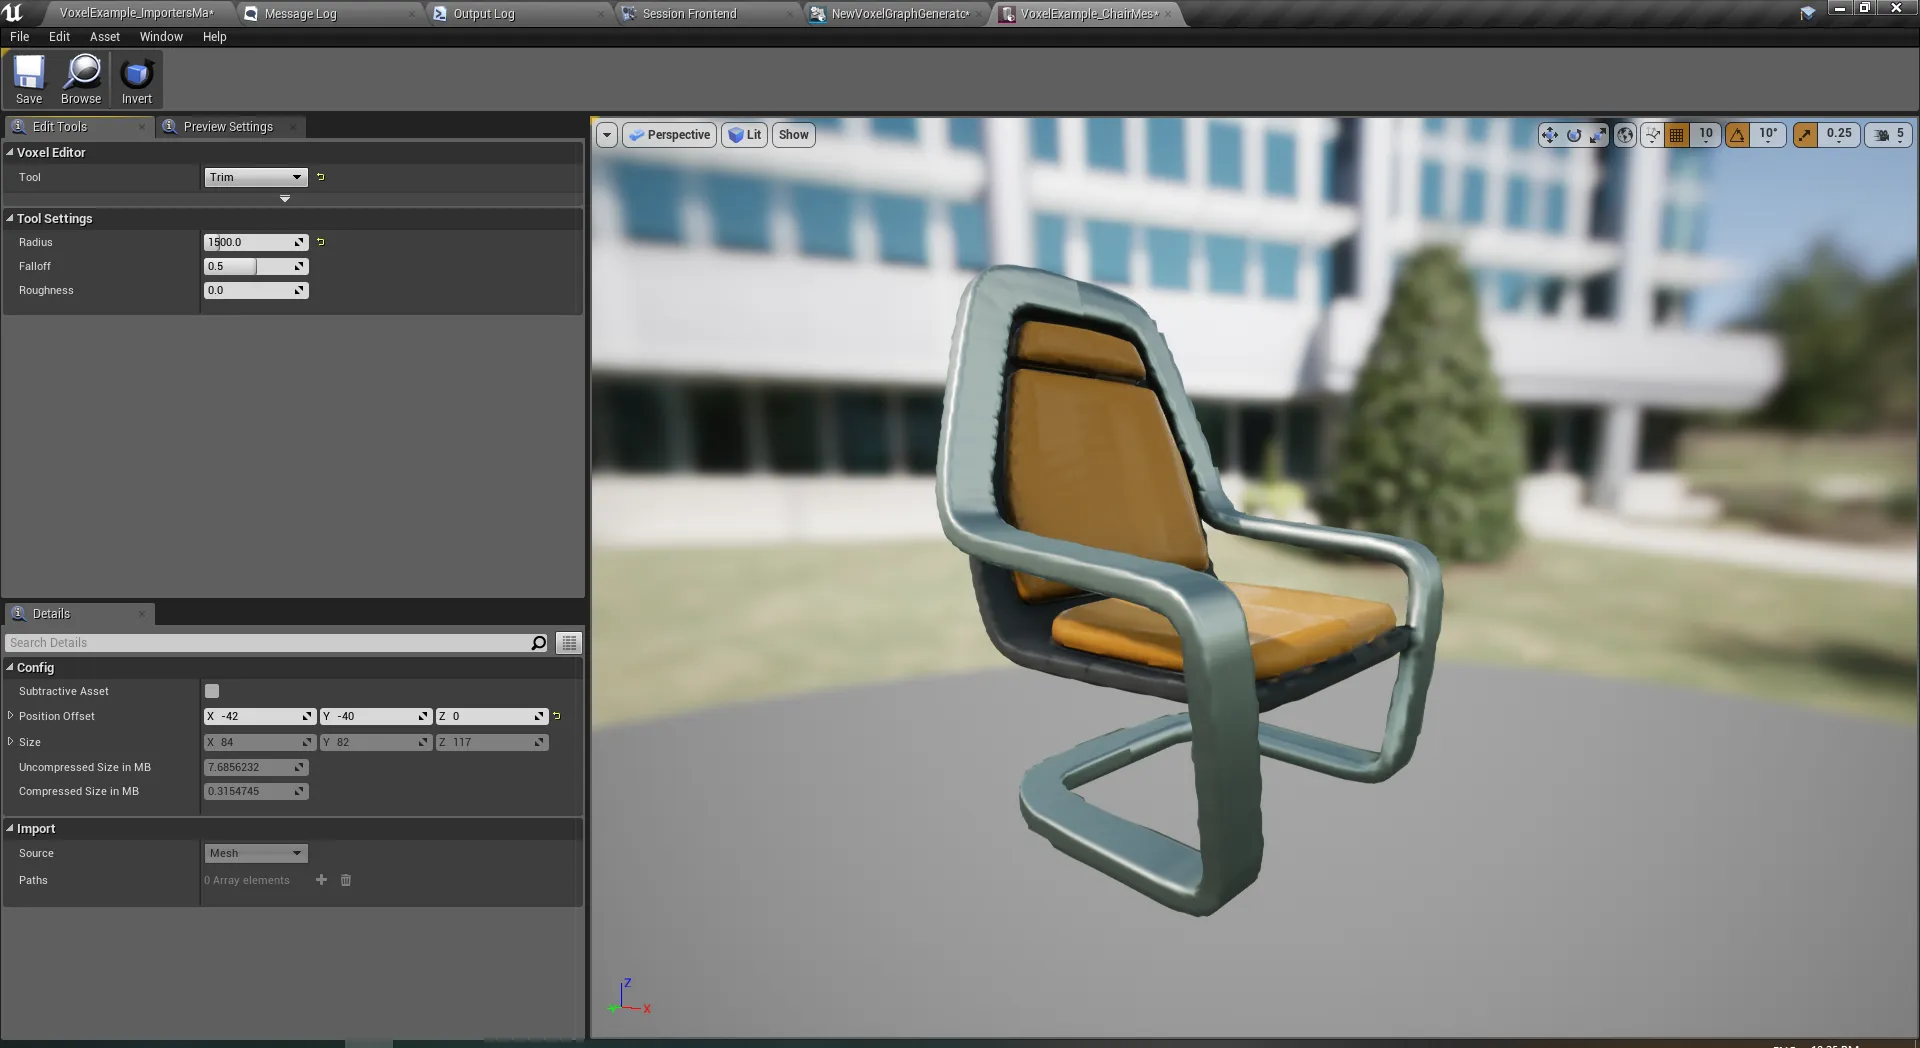Click the Search Details input field
The image size is (1920, 1048).
[268, 643]
